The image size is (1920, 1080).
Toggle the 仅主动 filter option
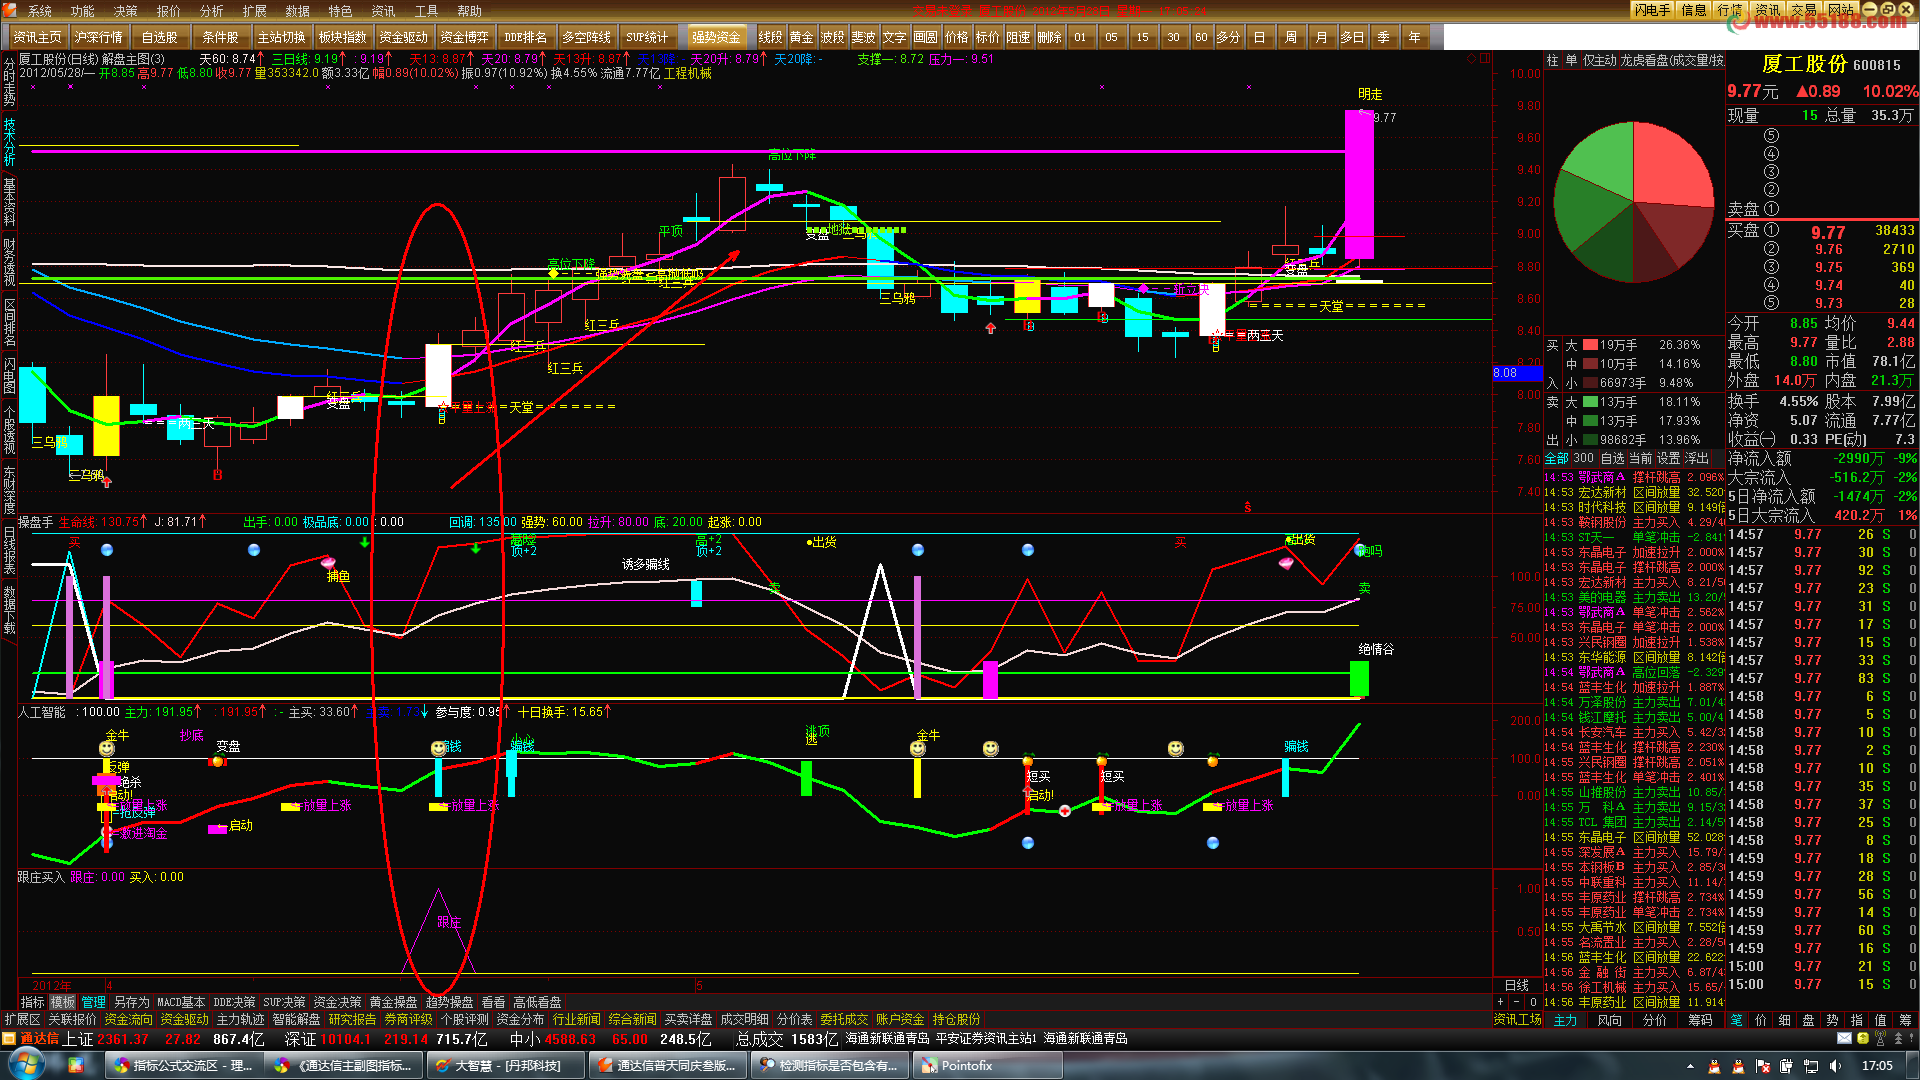[x=1600, y=60]
